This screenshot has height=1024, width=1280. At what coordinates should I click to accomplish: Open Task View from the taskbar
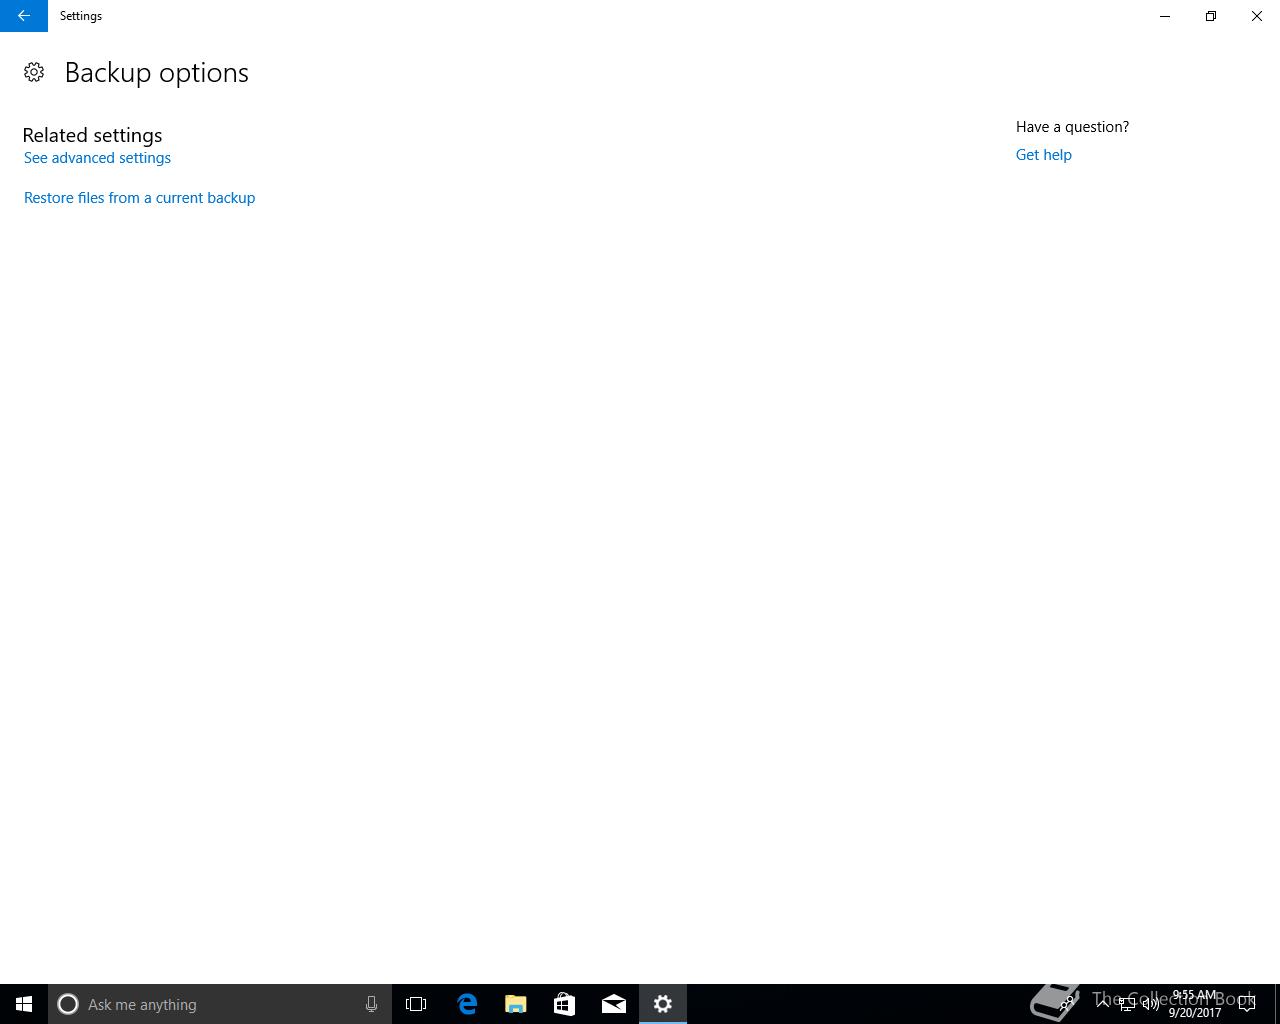416,1004
